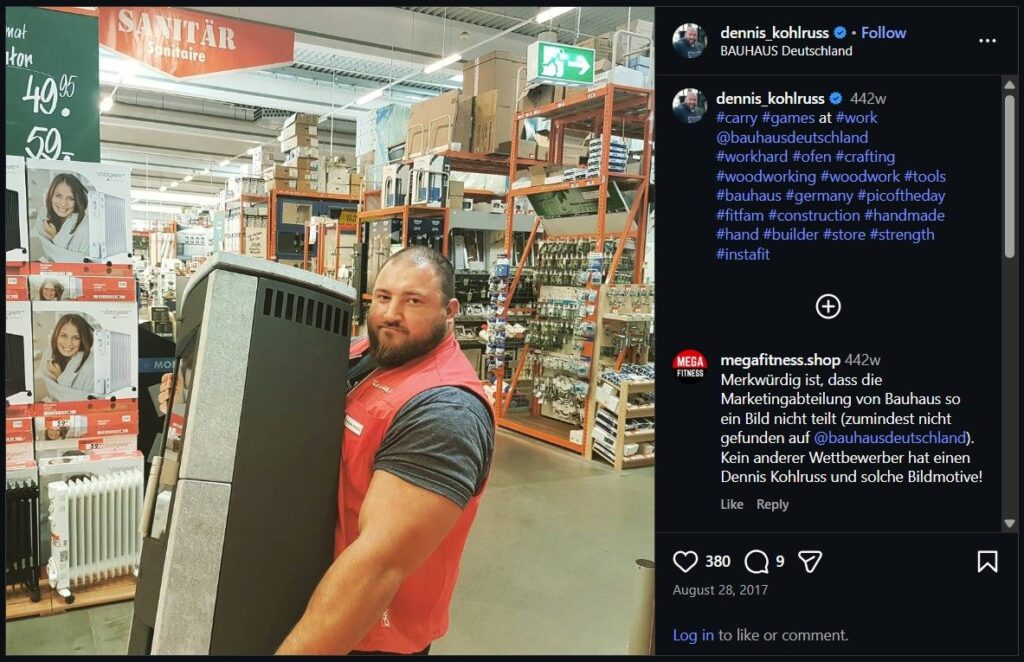Like the megafitness.shop comment
The image size is (1024, 662).
coord(731,504)
